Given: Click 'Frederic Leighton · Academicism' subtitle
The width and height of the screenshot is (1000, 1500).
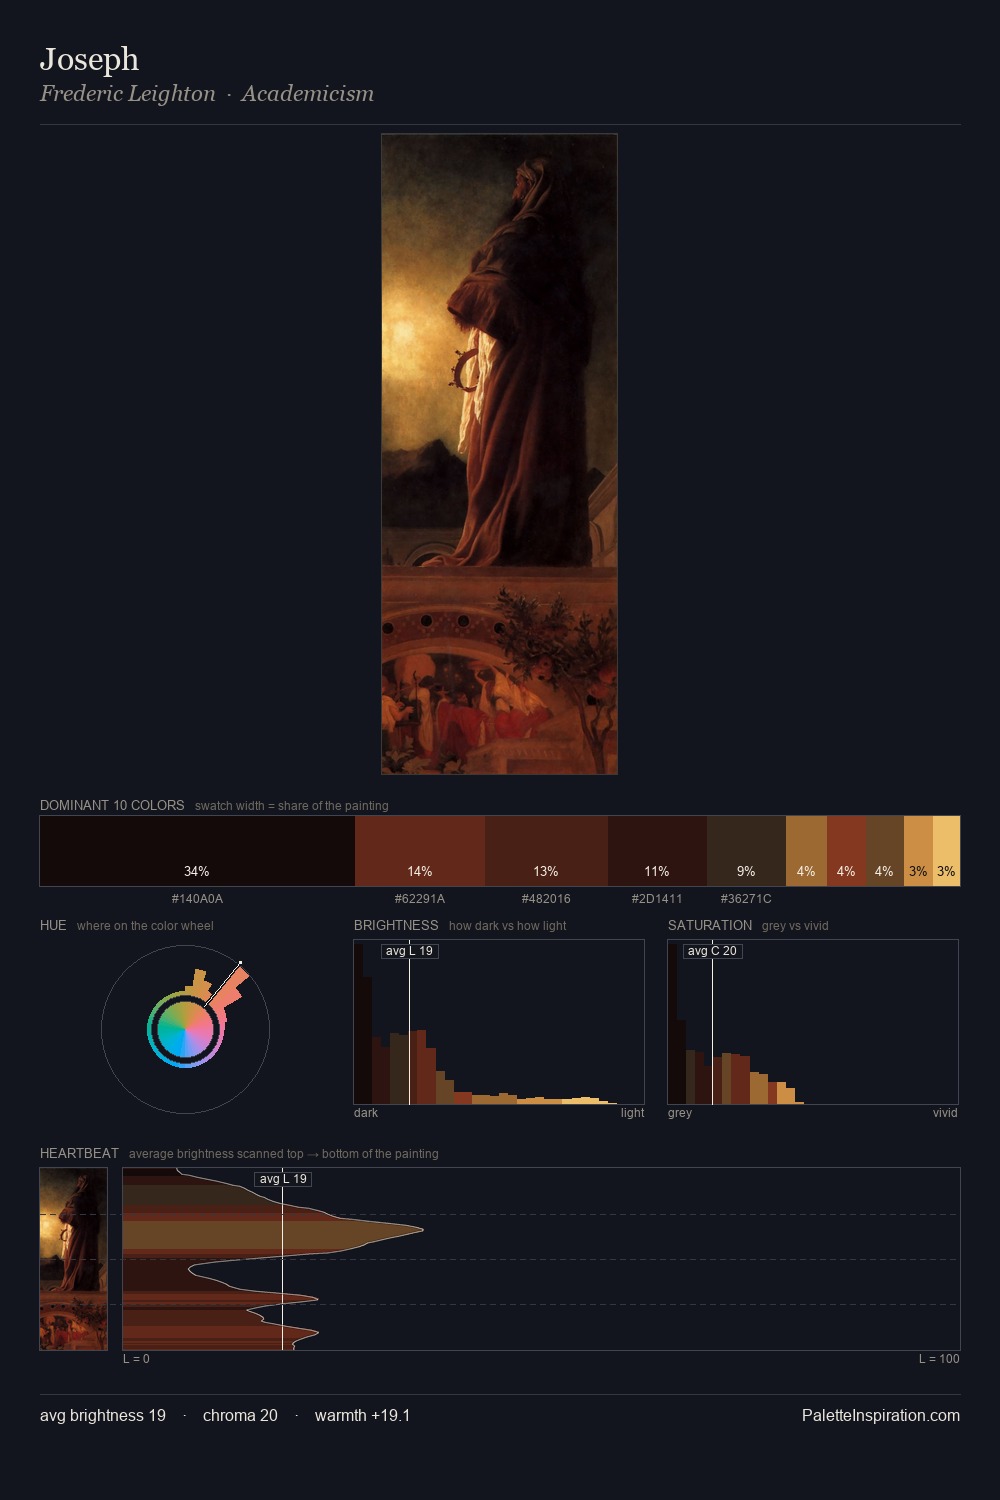Looking at the screenshot, I should [207, 94].
